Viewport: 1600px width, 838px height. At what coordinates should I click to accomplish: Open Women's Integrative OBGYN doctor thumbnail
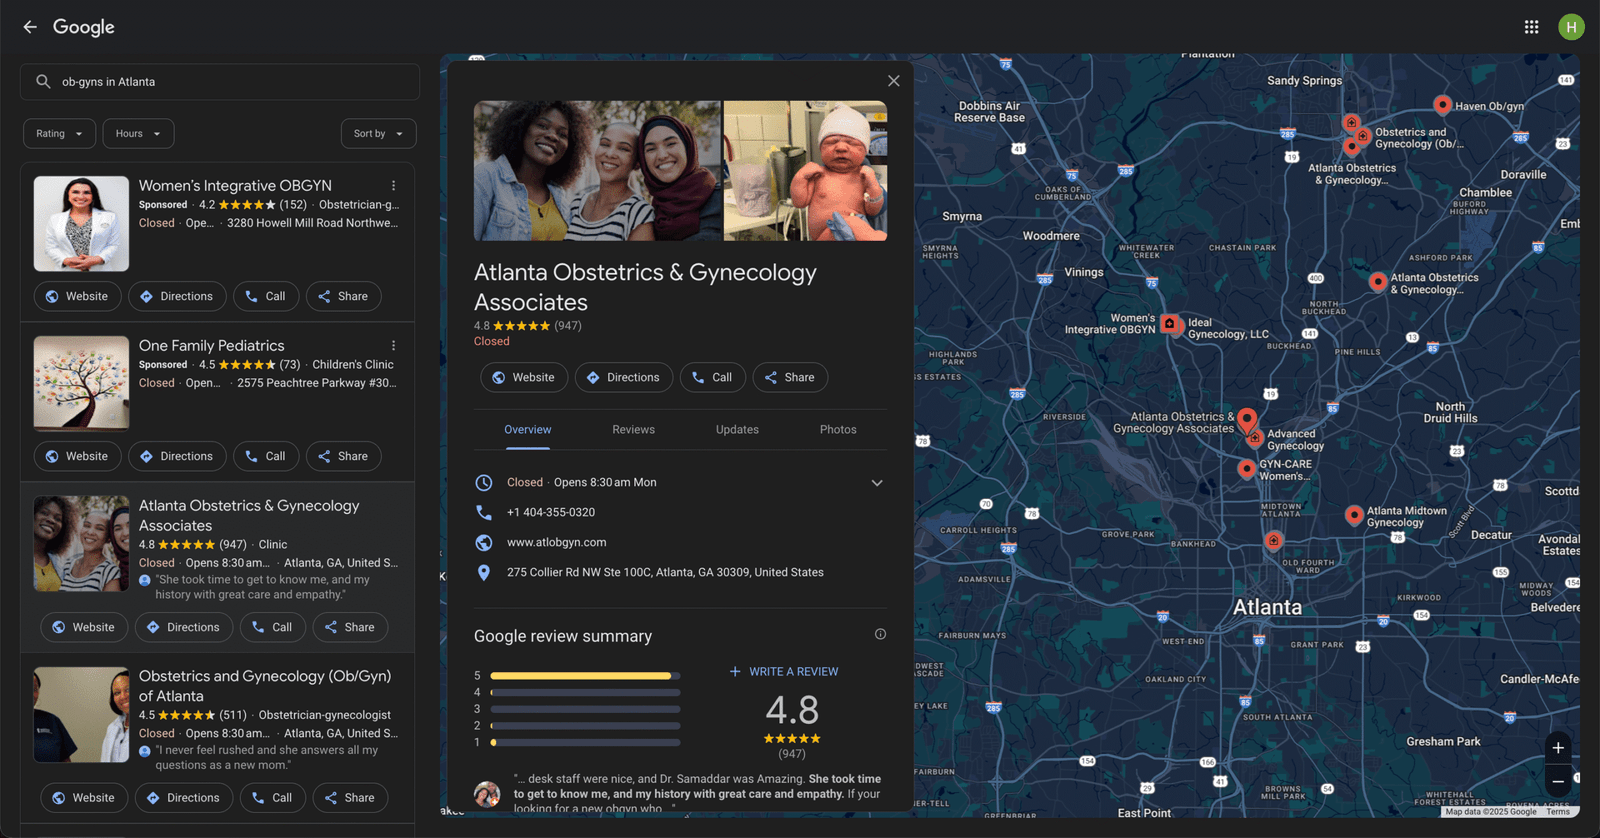pos(81,224)
